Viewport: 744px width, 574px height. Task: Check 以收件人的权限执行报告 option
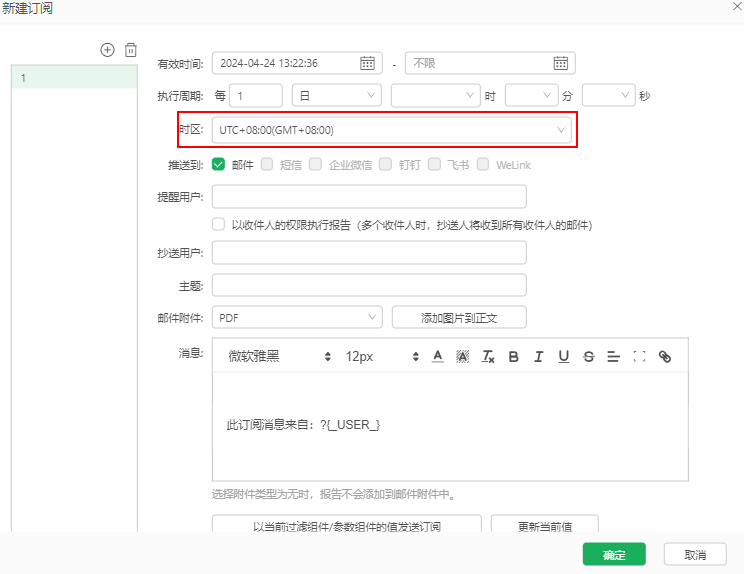click(x=218, y=225)
